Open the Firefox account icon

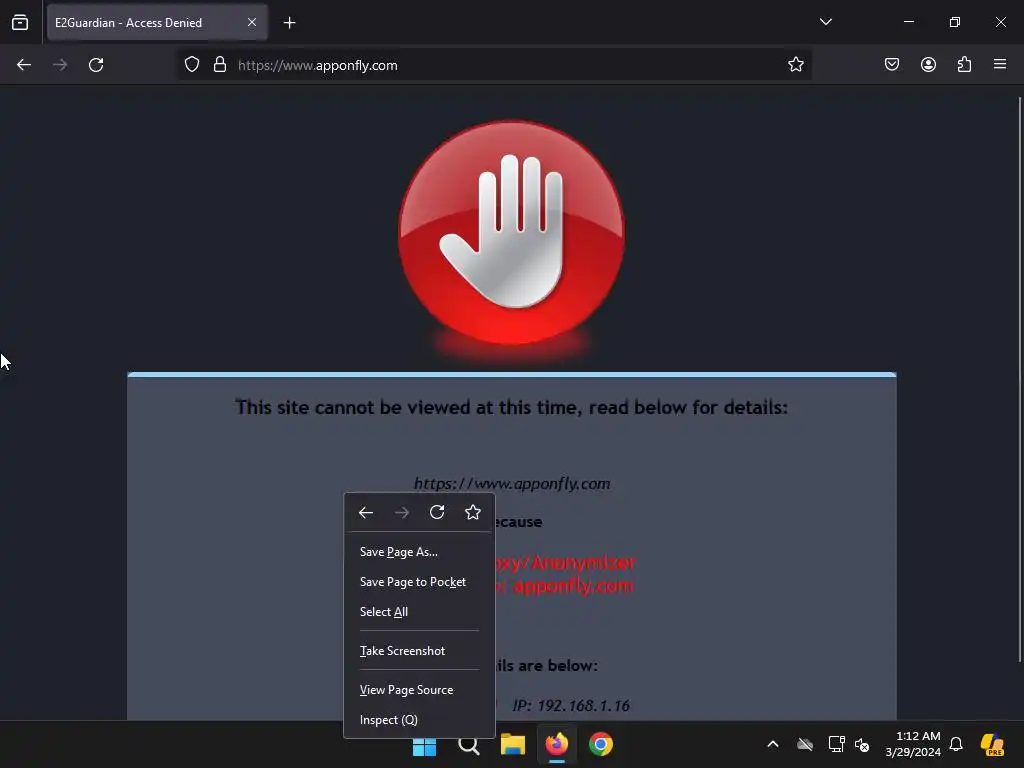click(x=928, y=64)
